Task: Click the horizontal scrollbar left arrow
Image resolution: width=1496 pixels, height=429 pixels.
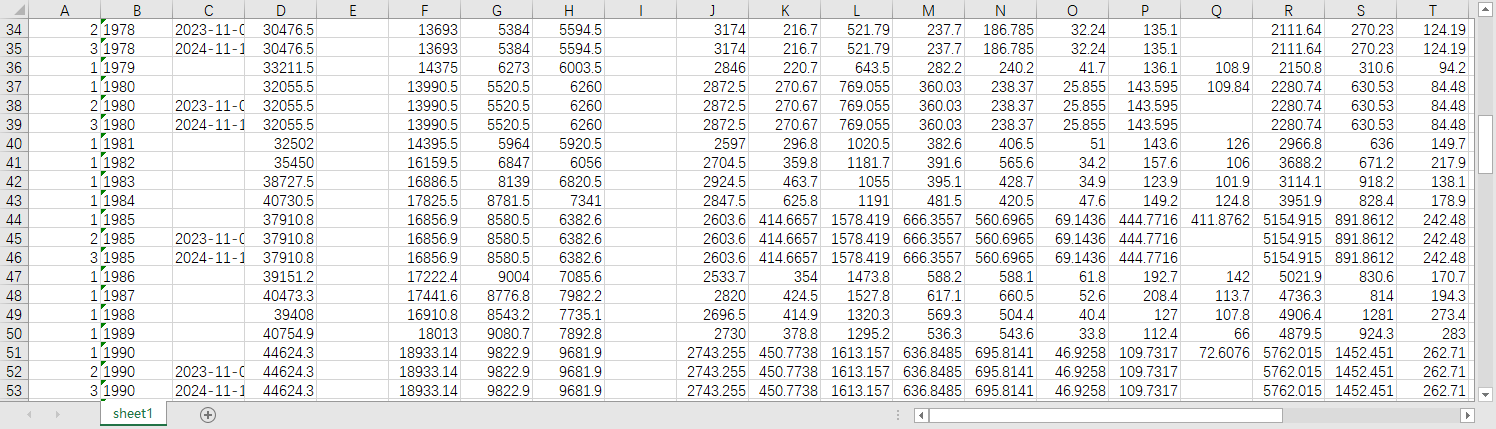Action: pyautogui.click(x=920, y=415)
